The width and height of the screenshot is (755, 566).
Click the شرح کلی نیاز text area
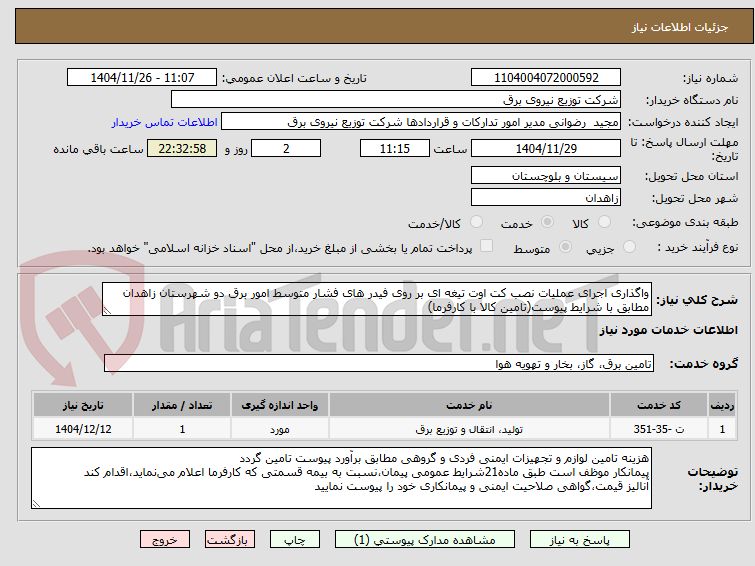377,300
